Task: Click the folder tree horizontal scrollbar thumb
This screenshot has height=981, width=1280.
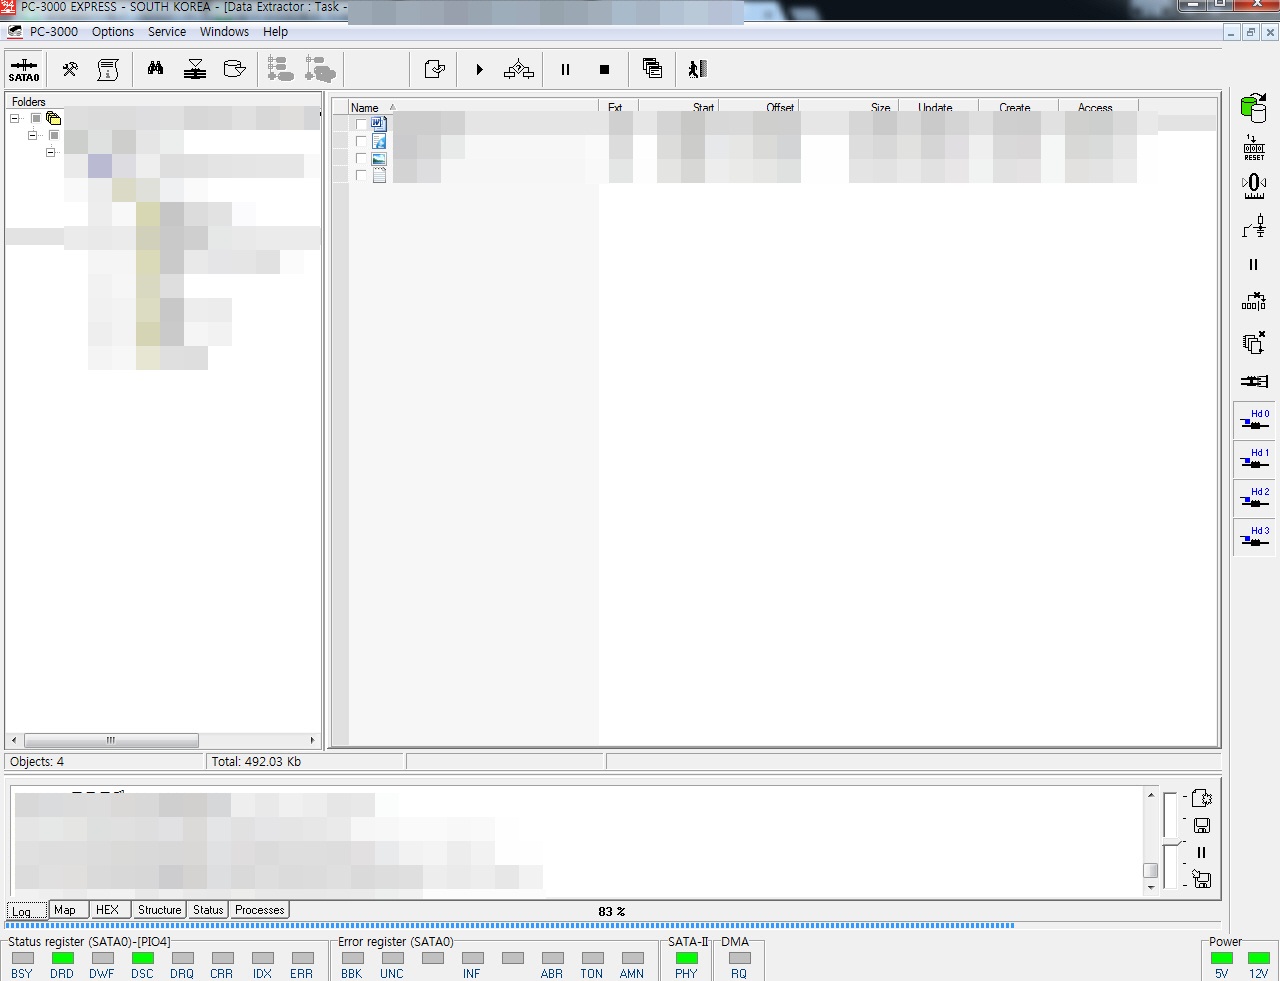Action: tap(111, 740)
